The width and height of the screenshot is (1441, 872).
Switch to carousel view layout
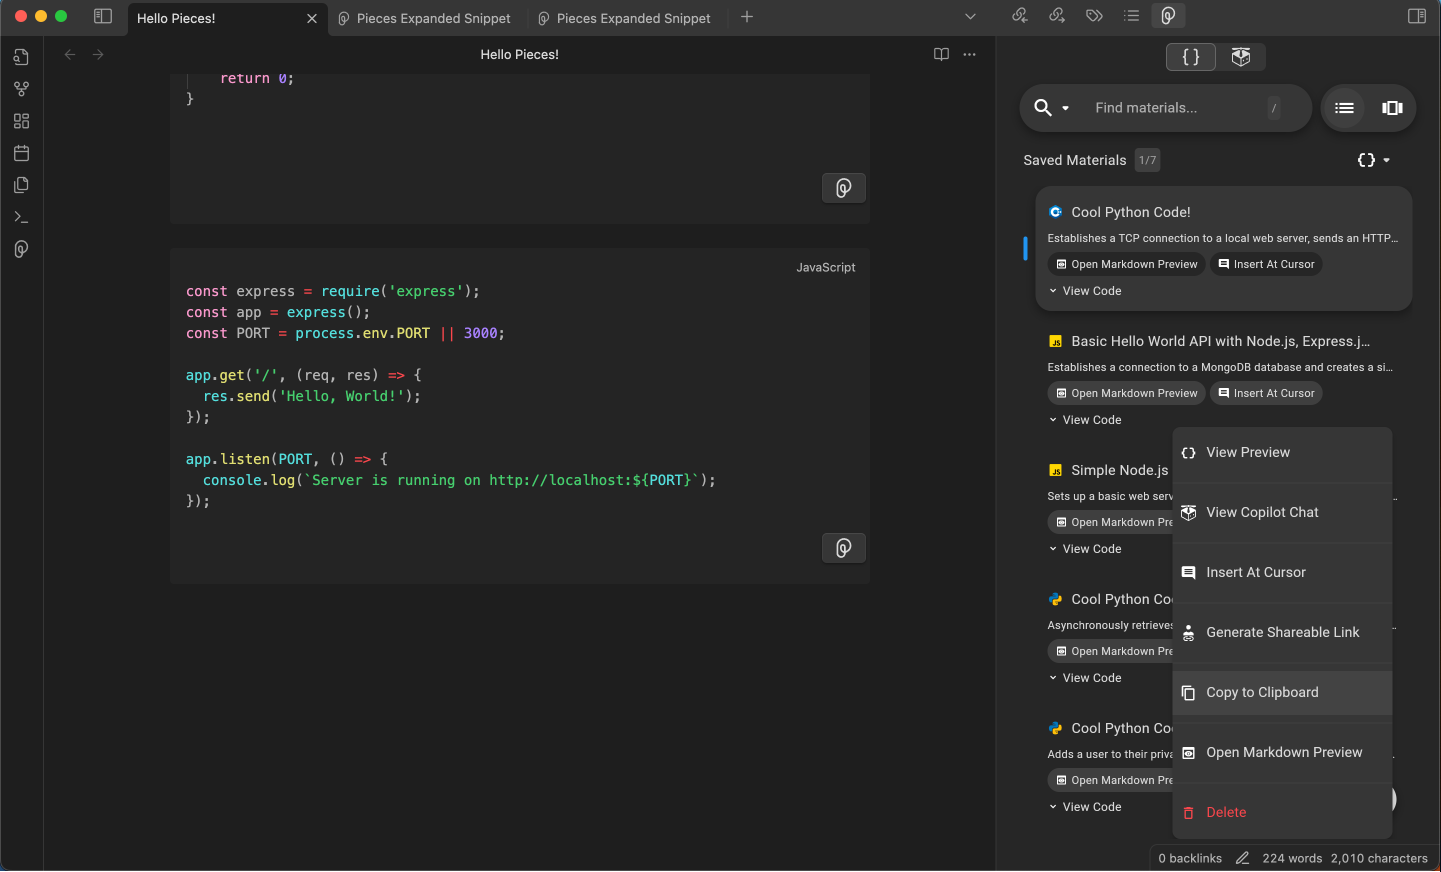[1392, 108]
